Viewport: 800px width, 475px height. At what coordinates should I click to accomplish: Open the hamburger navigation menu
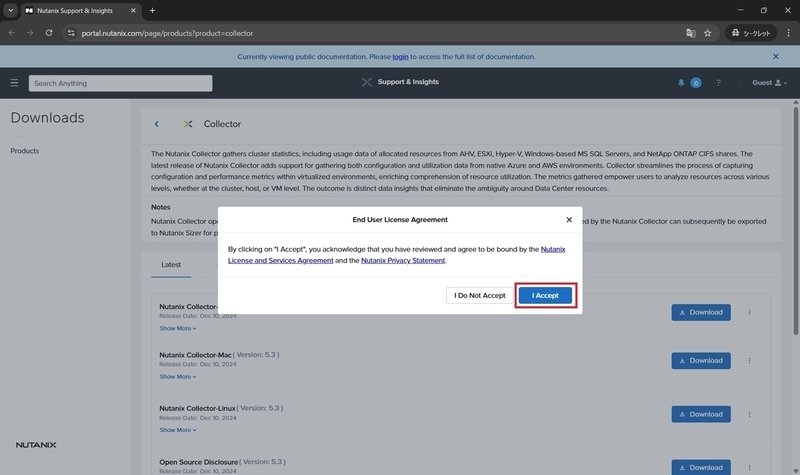(x=14, y=83)
